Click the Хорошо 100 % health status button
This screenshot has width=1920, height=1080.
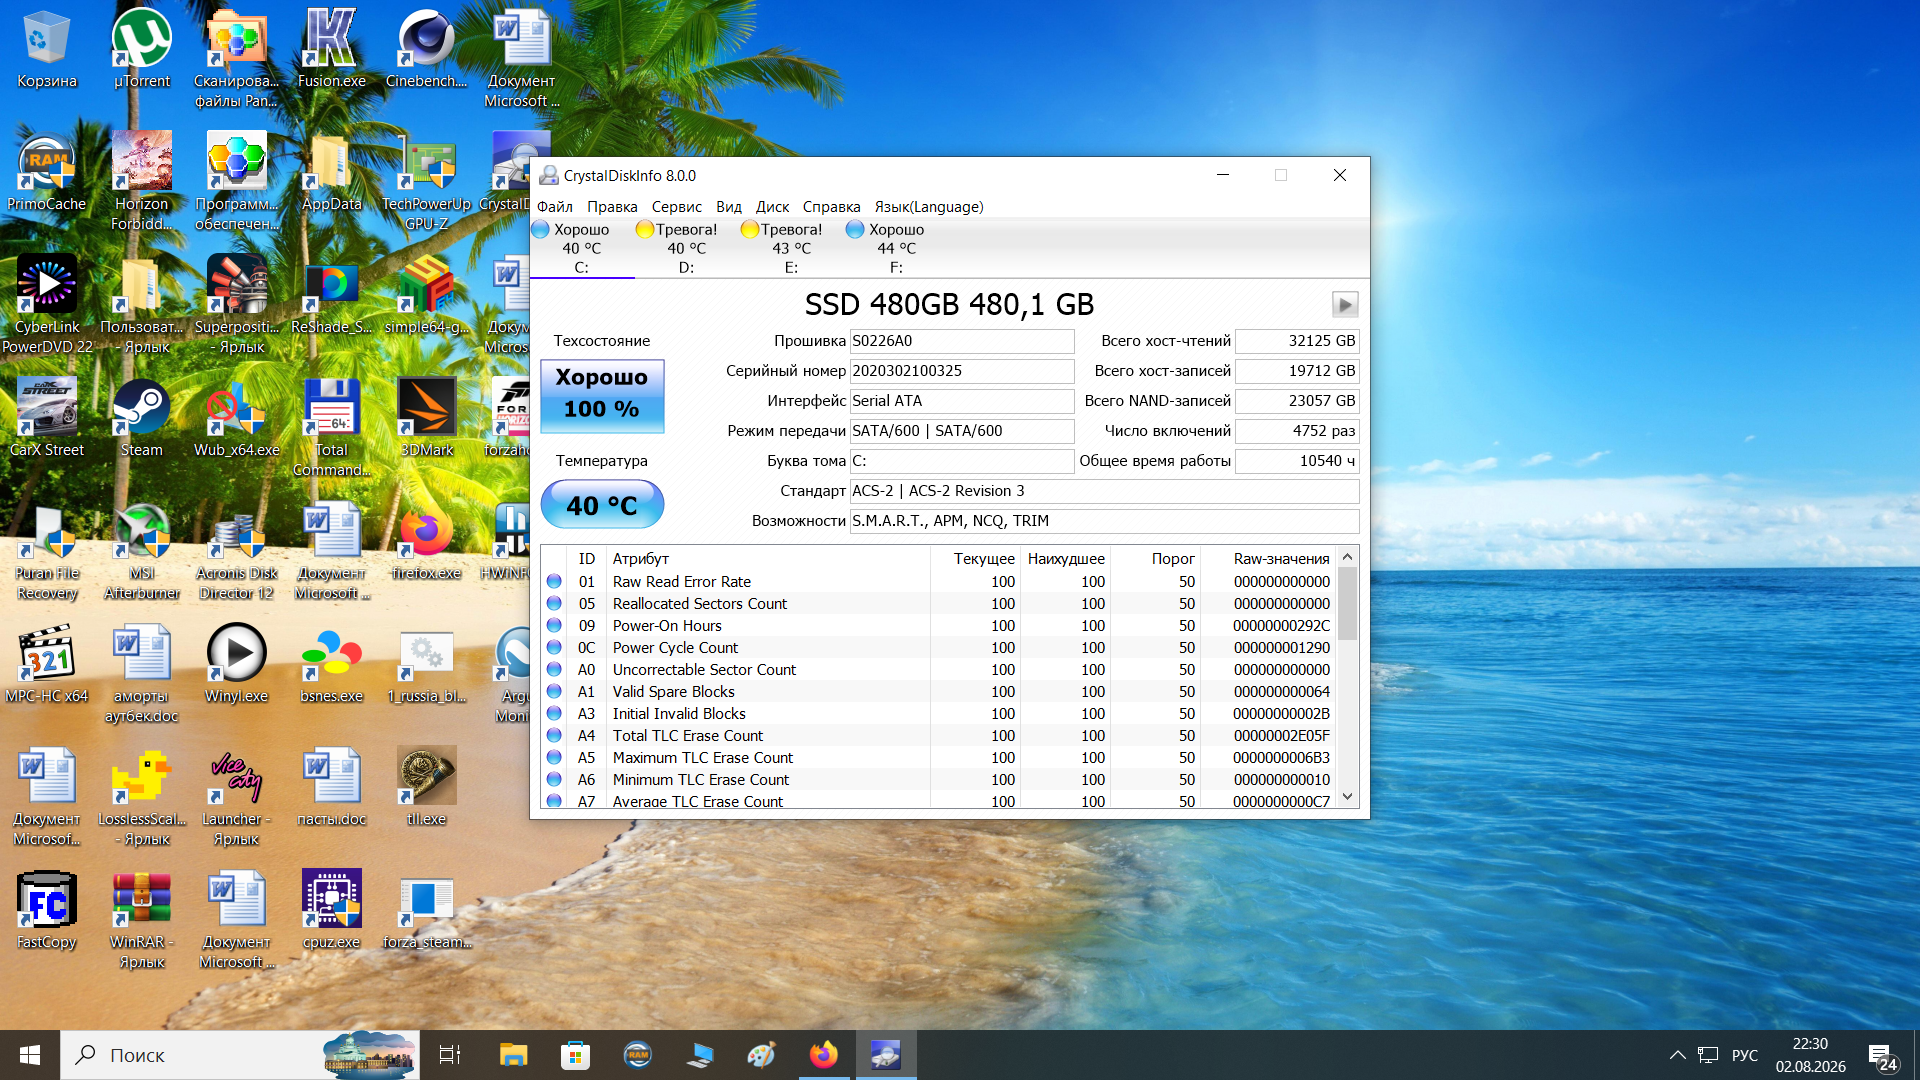pos(602,396)
